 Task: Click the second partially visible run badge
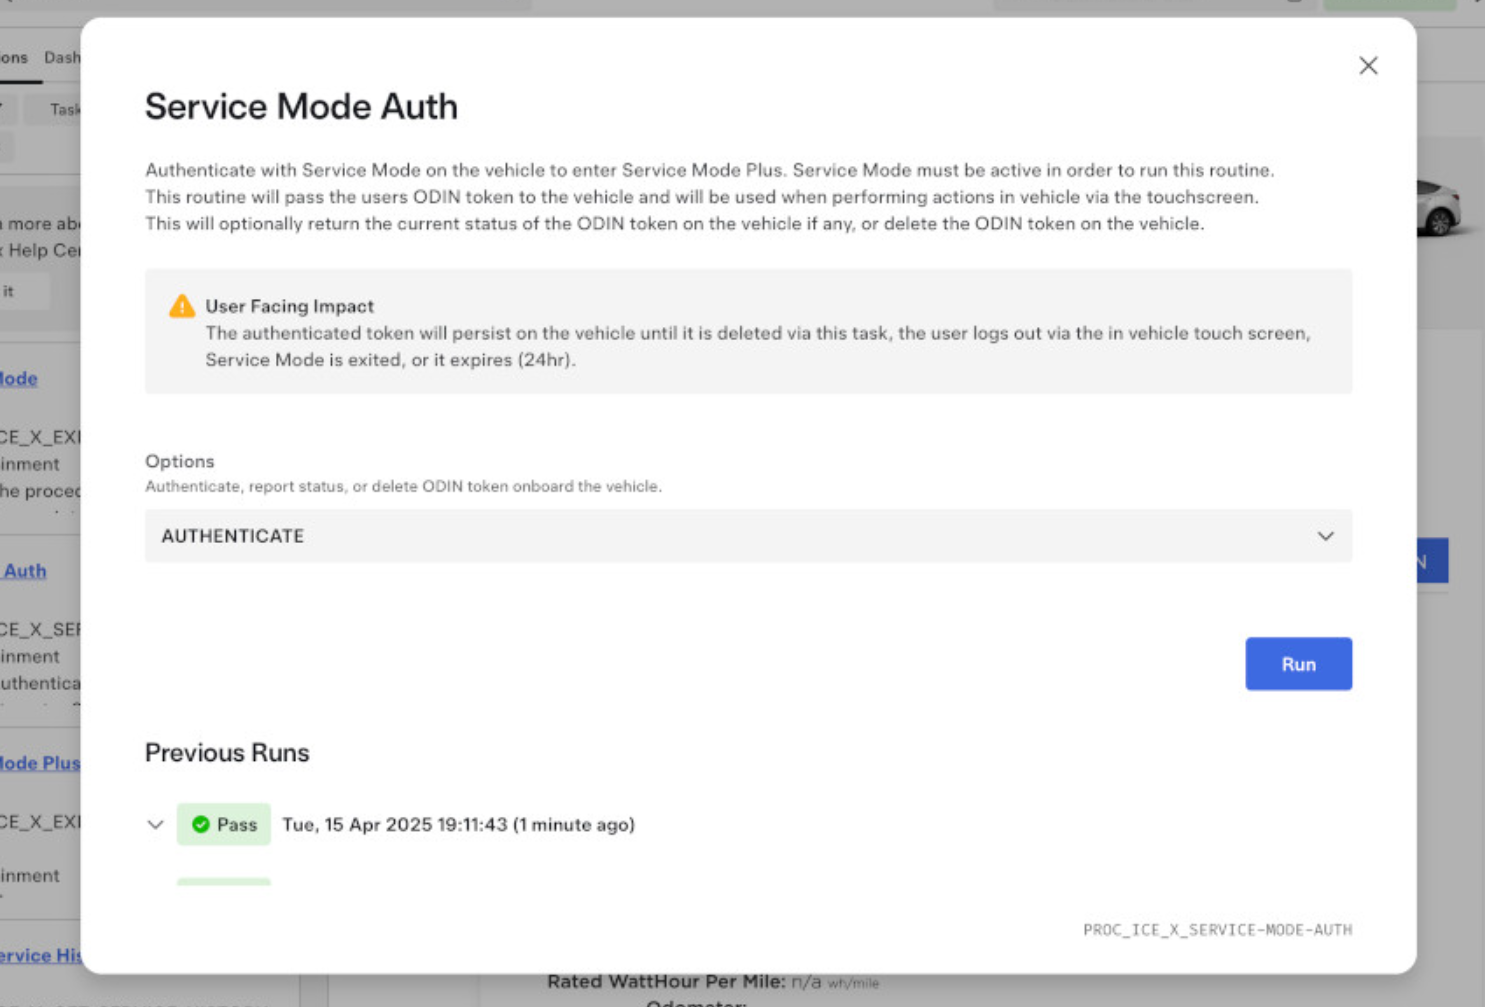[x=224, y=881]
